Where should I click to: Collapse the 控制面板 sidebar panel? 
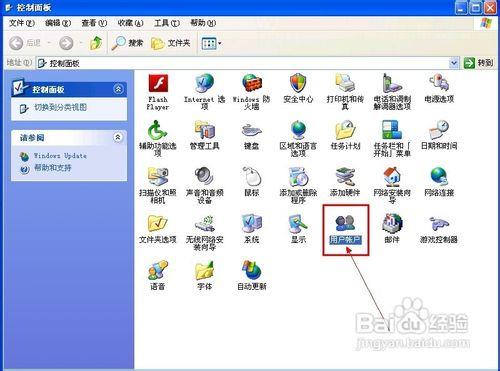click(118, 89)
